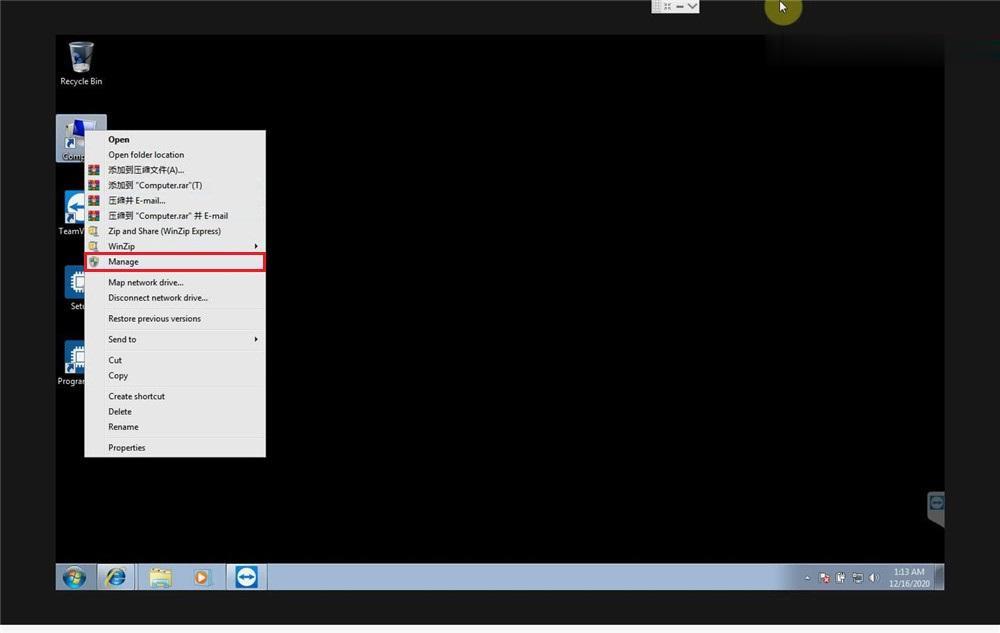Expand the TeamViewer side panel tab
This screenshot has width=1000, height=633.
pos(936,509)
